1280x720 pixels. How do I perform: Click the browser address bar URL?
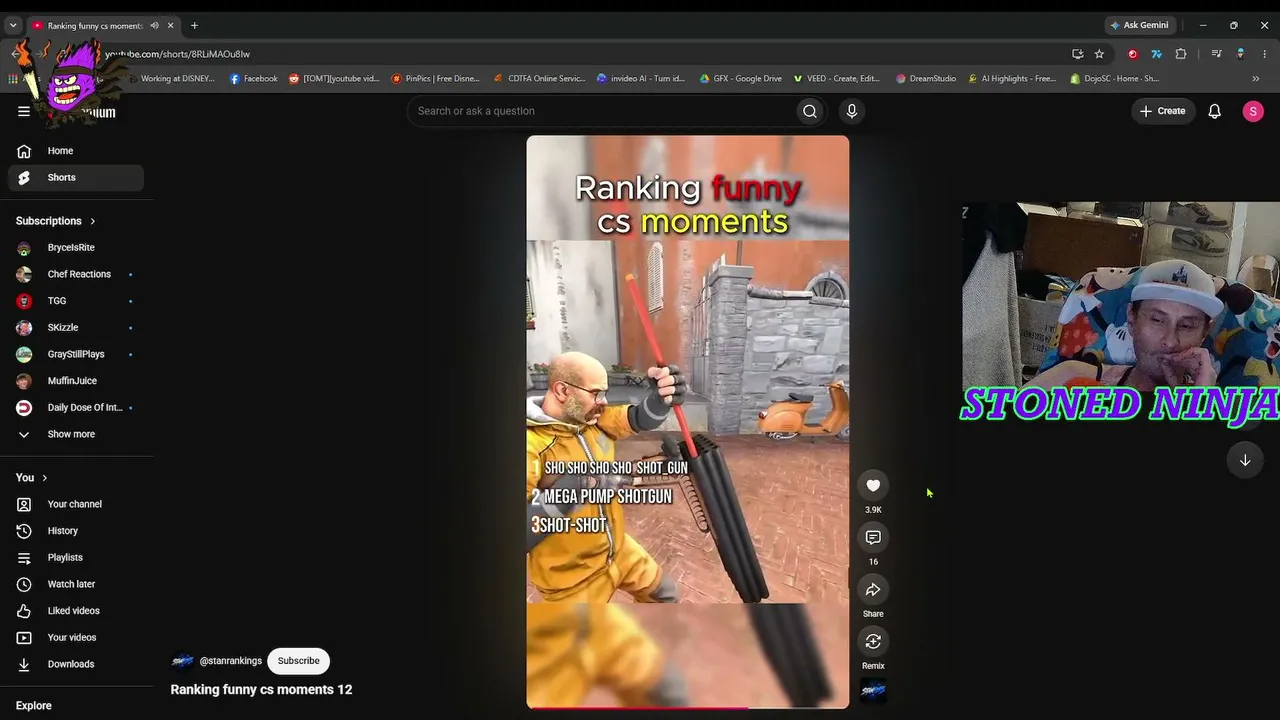pyautogui.click(x=178, y=54)
